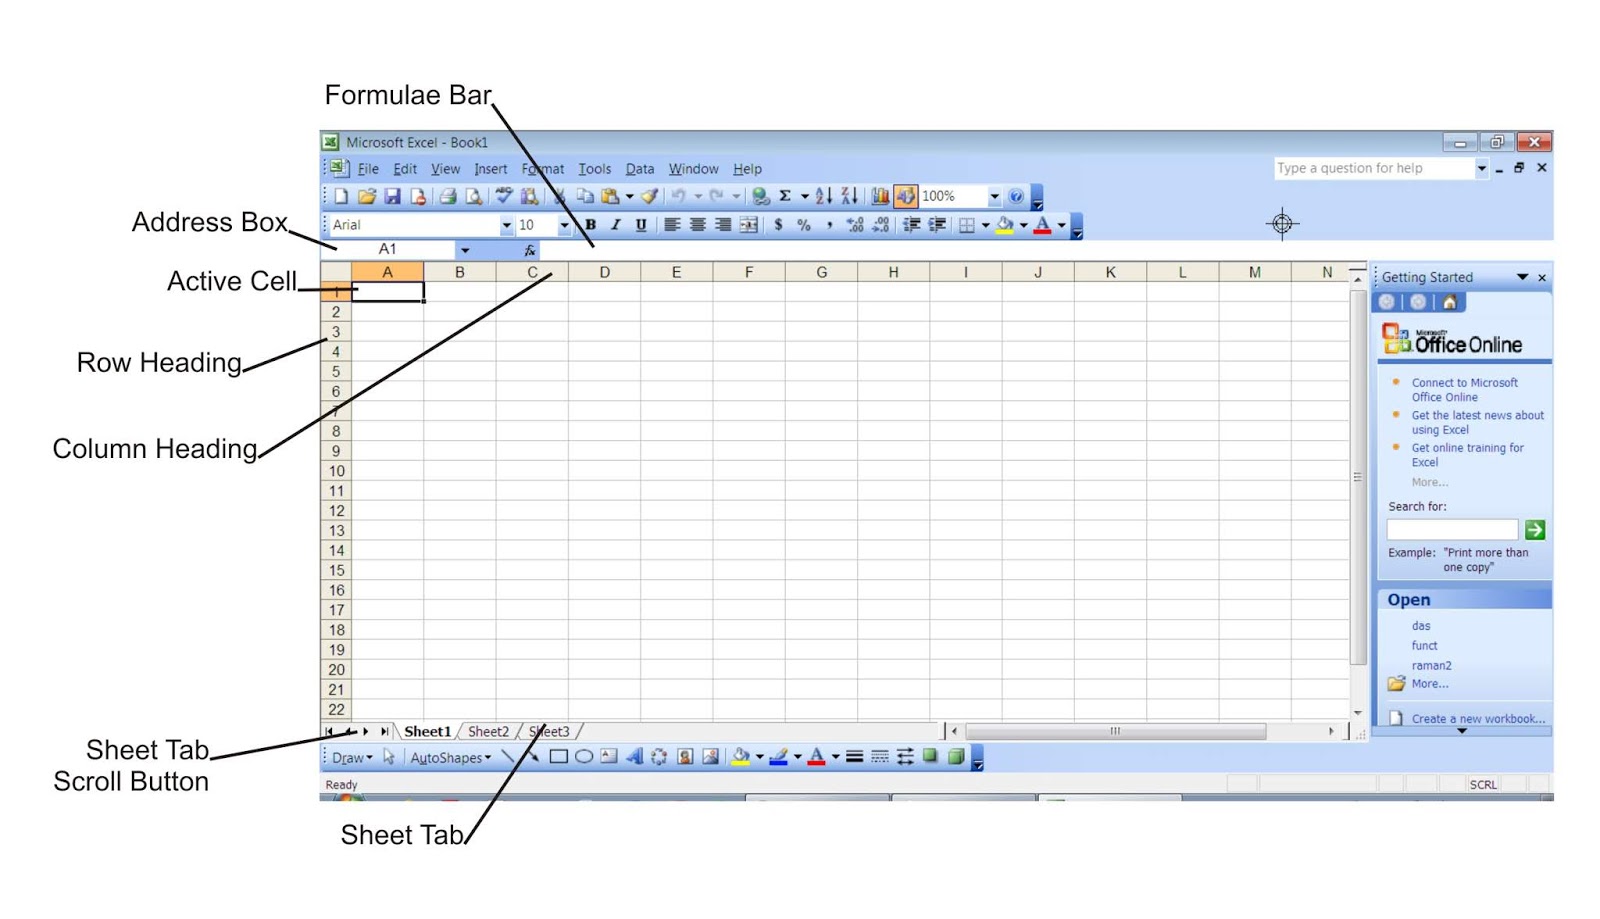Open the raman2 workbook

pos(1431,665)
